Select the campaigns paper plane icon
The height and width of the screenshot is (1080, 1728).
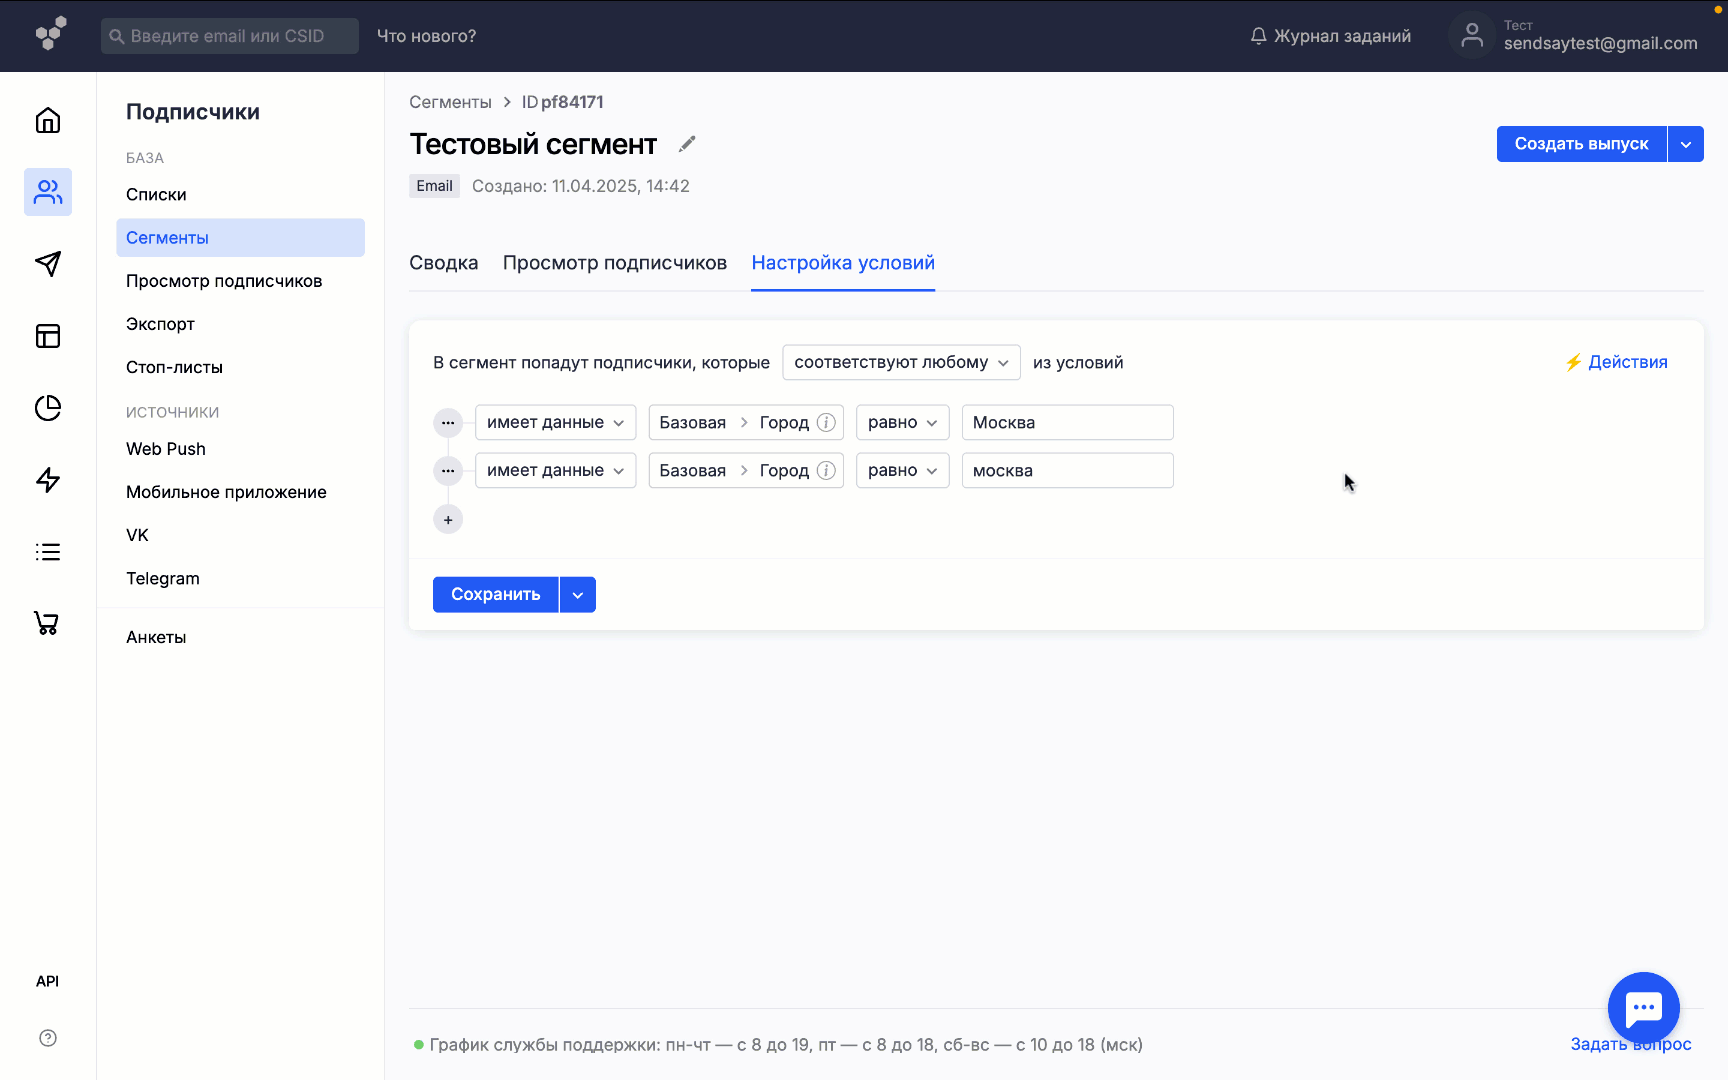tap(47, 264)
